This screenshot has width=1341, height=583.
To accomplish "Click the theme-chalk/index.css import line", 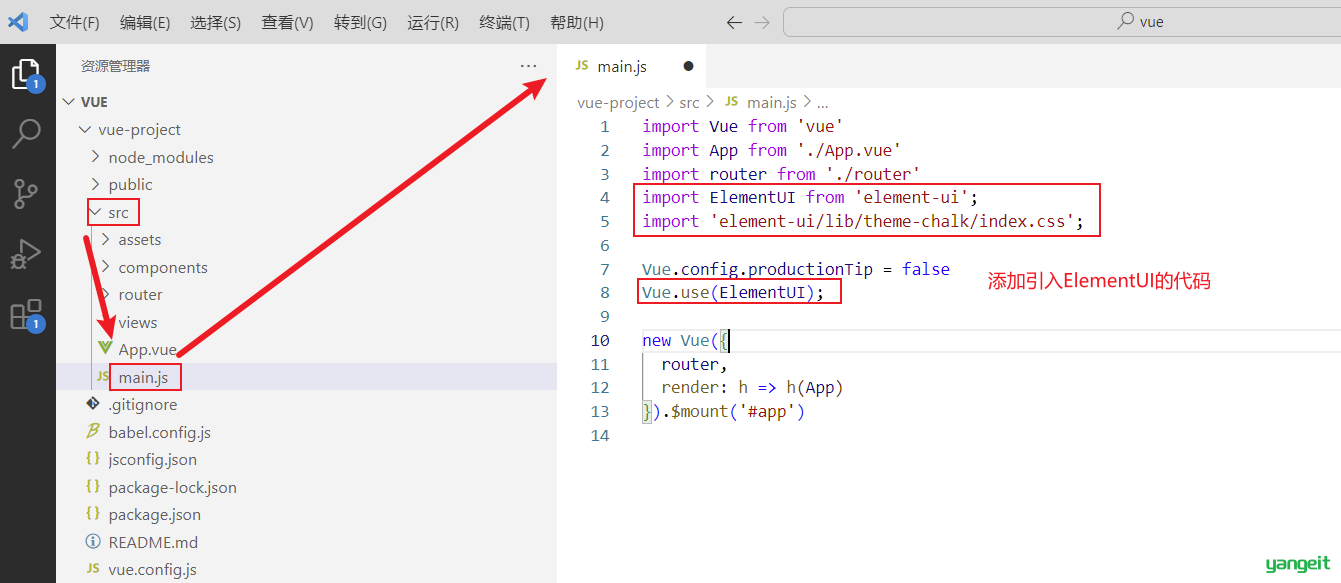I will [x=863, y=221].
